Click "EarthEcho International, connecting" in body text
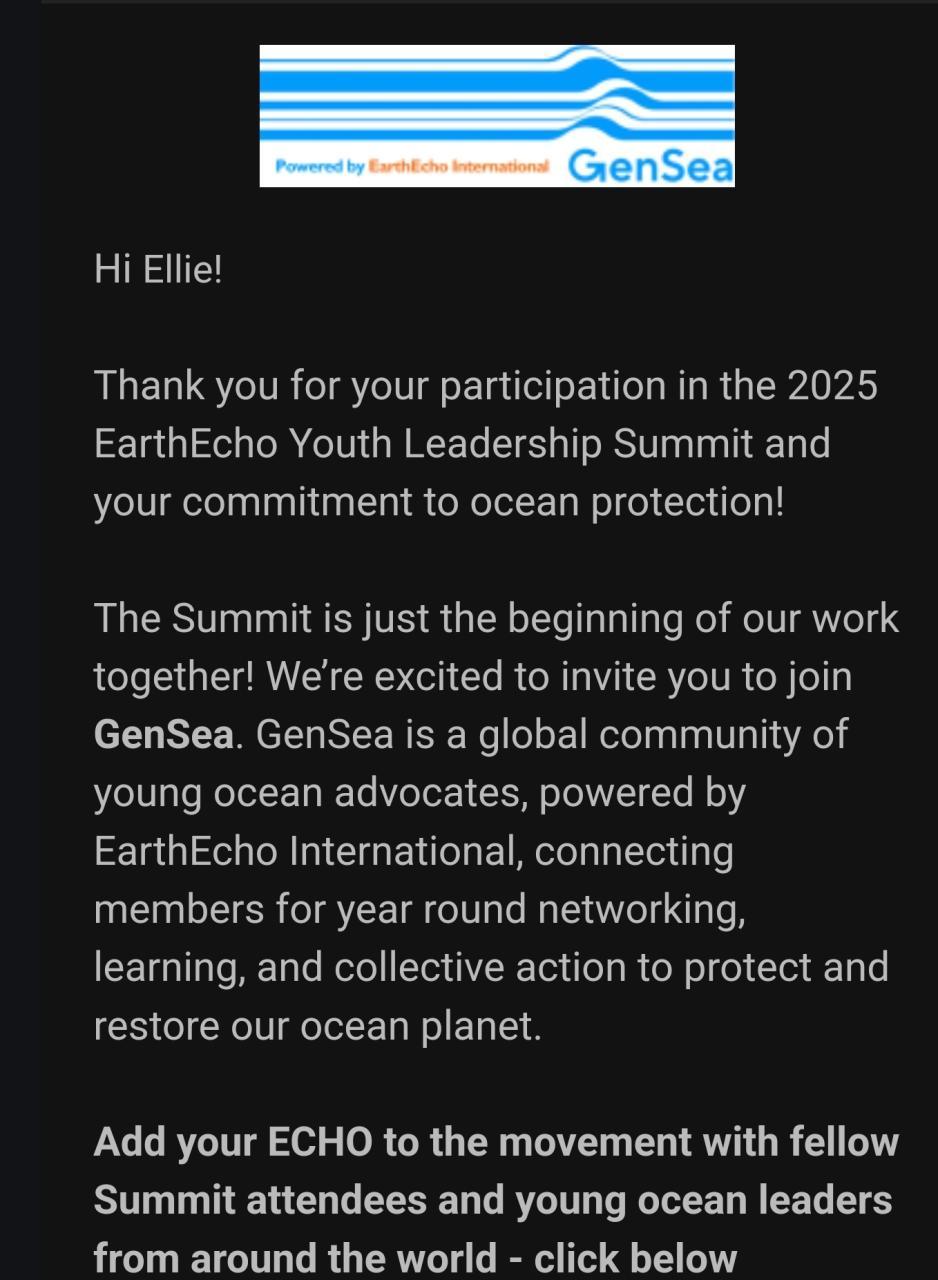Screen dimensions: 938x1280 [x=413, y=851]
